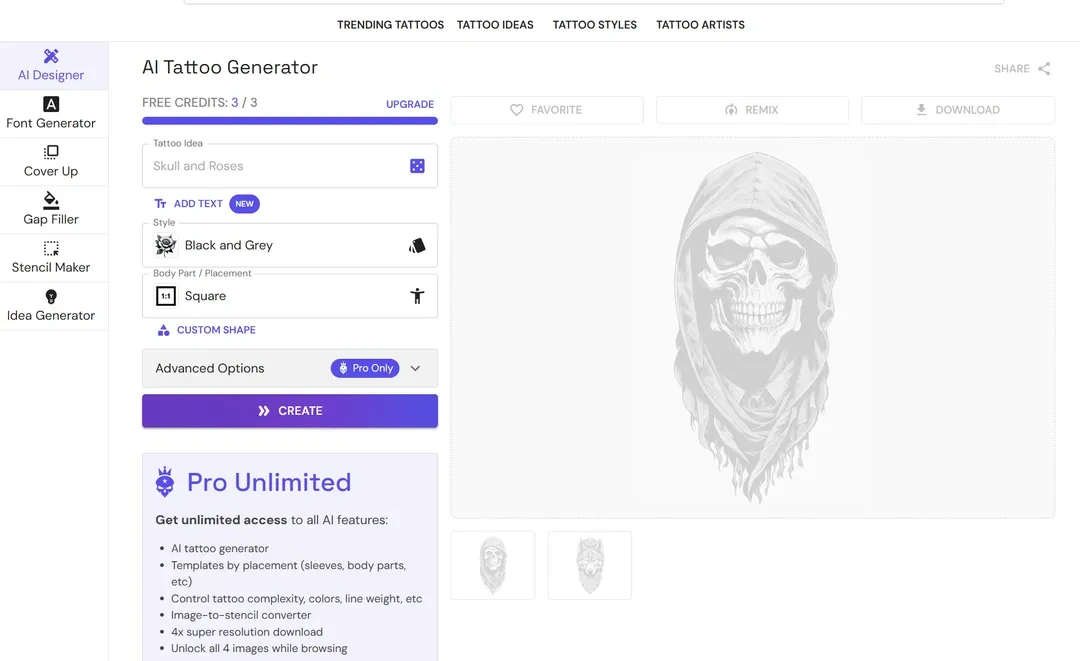The image size is (1080, 661).
Task: Click the free credits progress bar
Action: tap(290, 121)
